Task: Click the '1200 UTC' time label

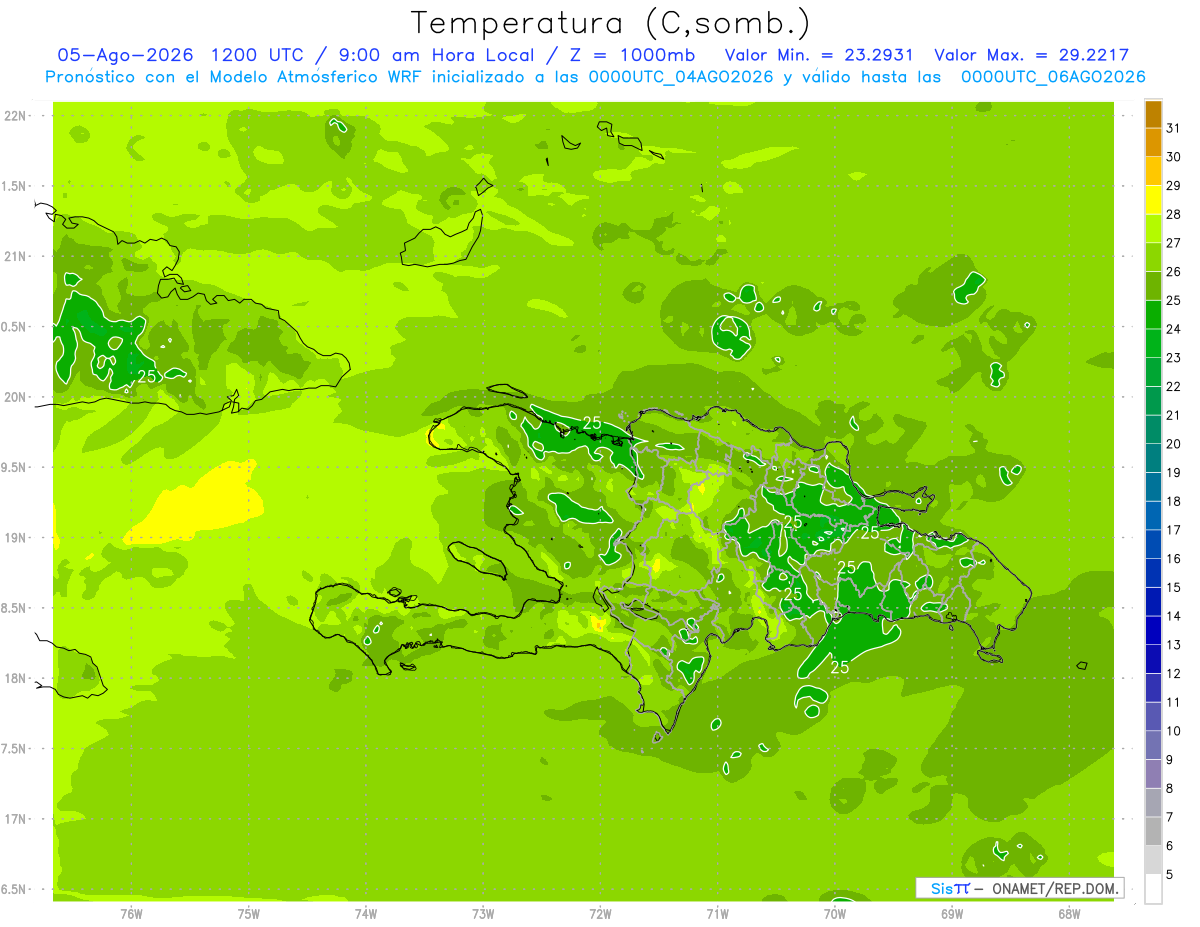Action: click(x=260, y=55)
